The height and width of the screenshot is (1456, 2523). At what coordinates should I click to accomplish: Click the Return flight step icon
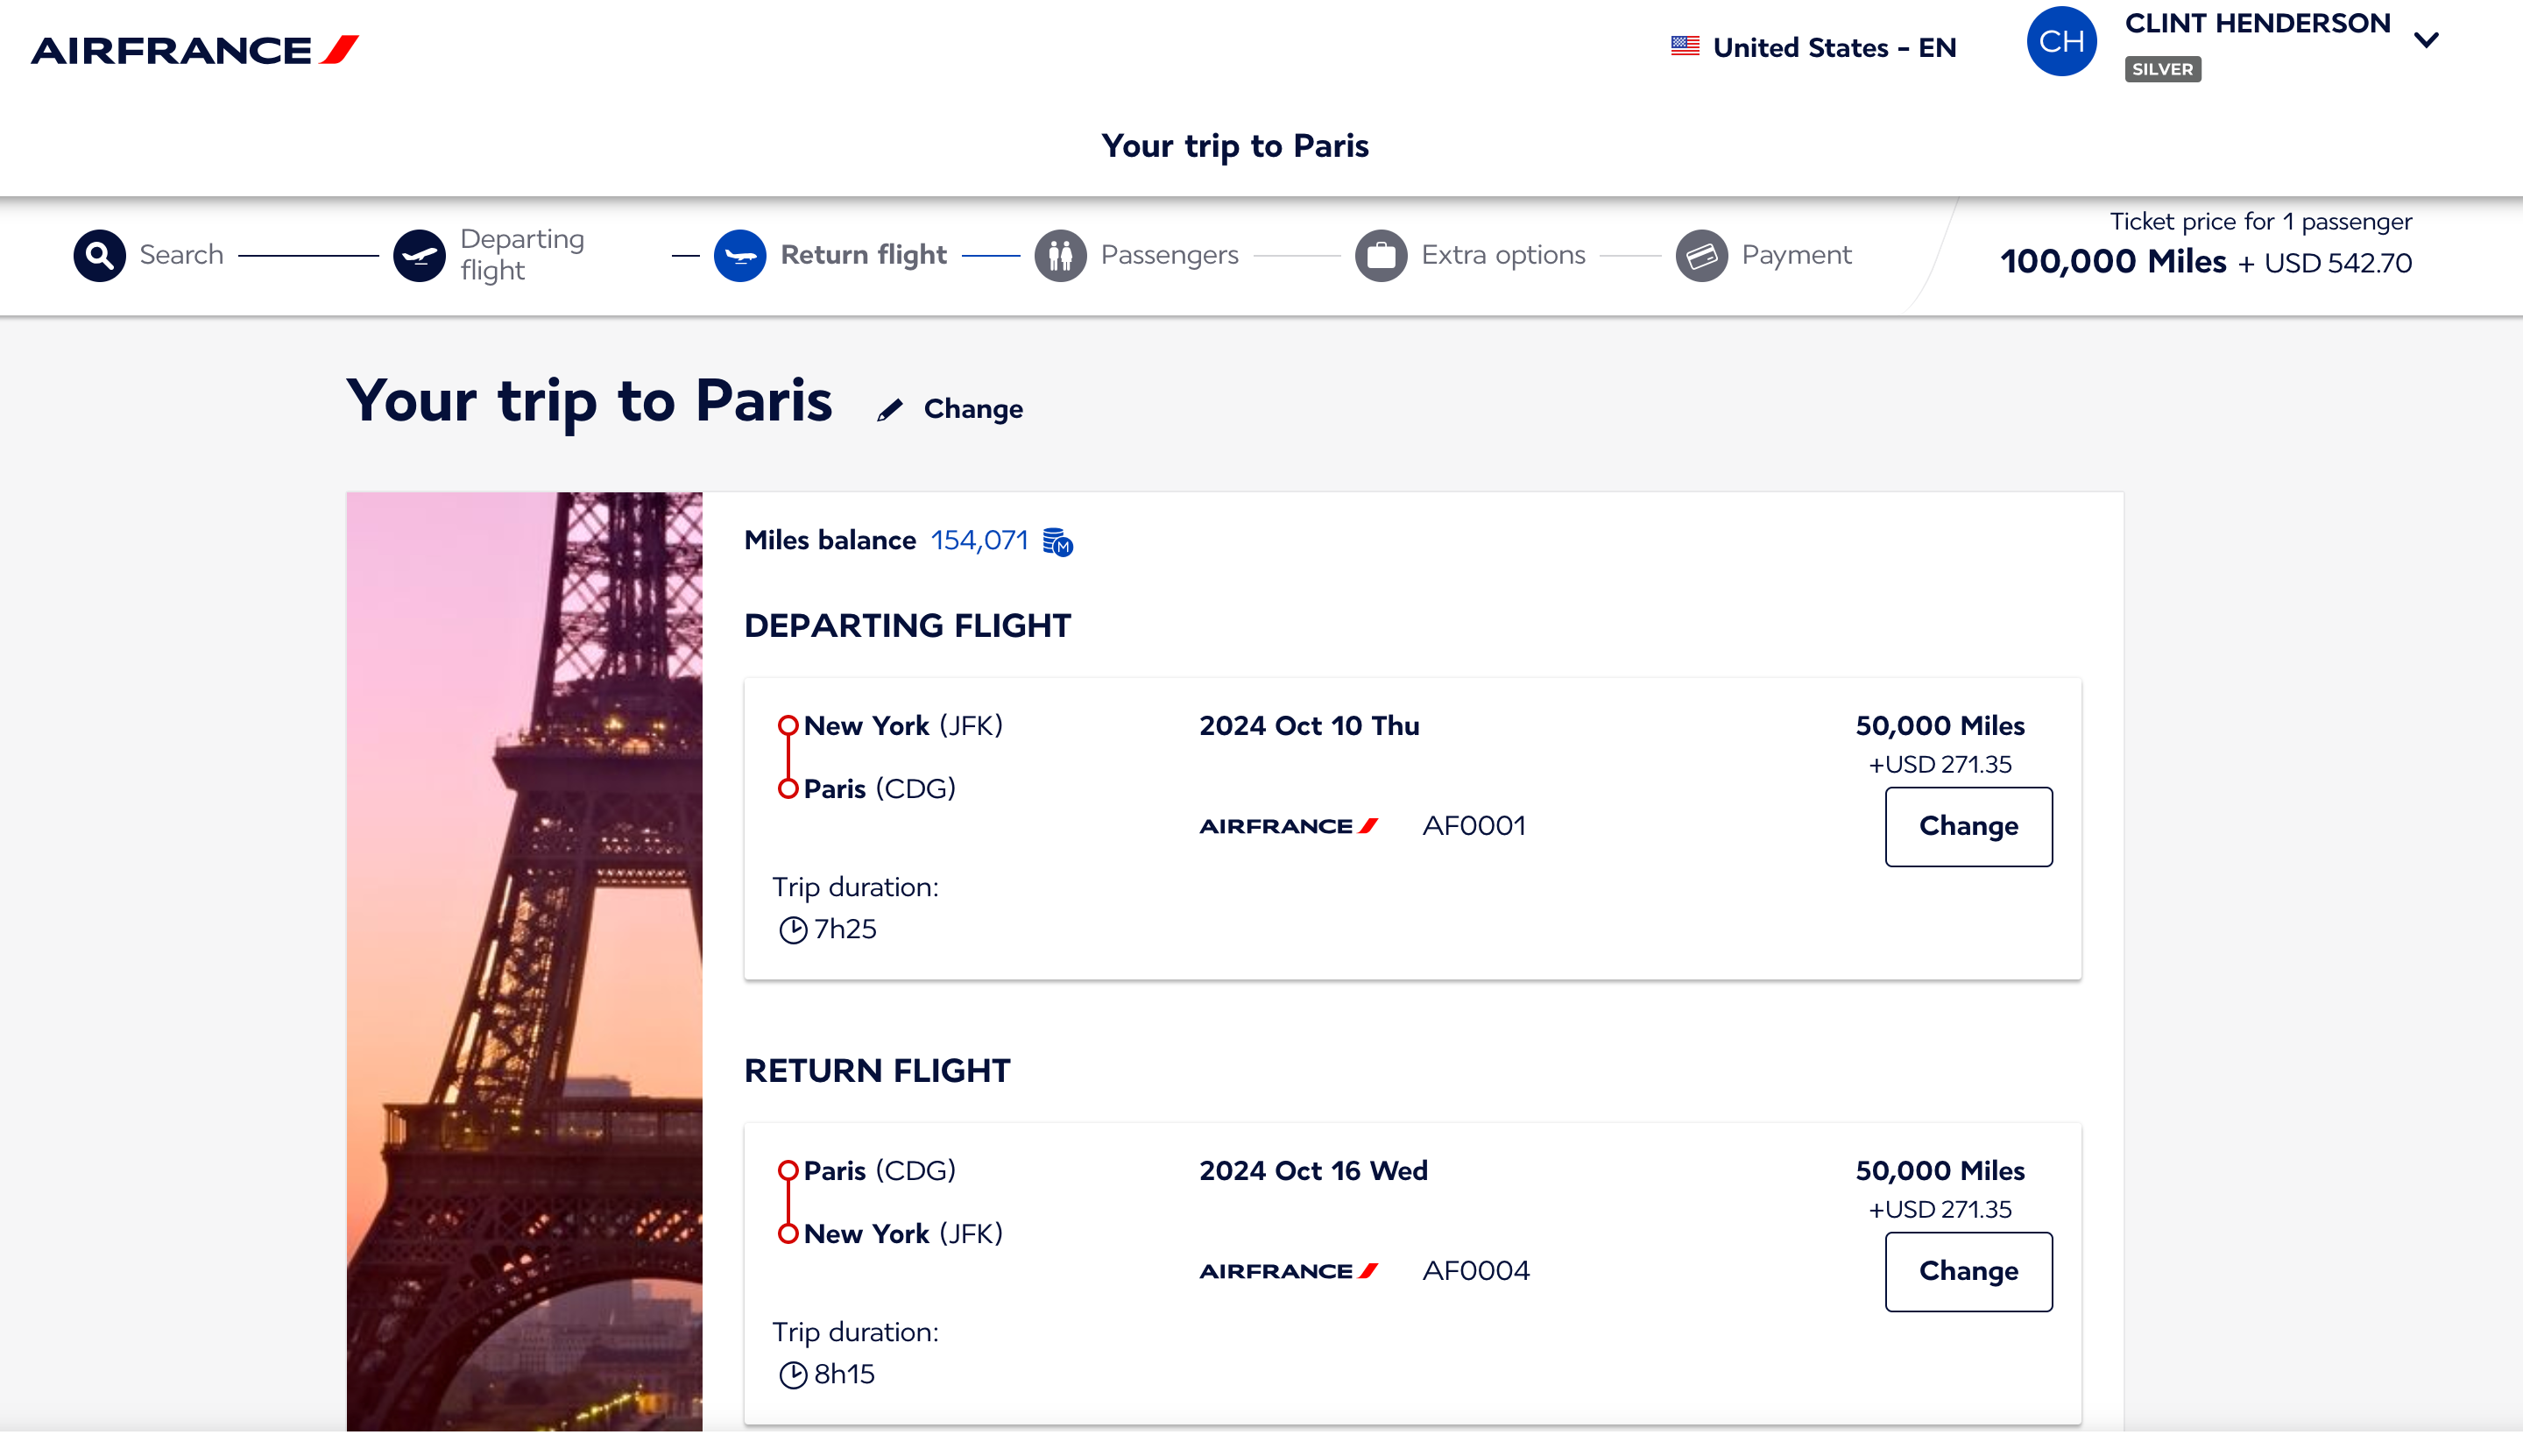[741, 255]
